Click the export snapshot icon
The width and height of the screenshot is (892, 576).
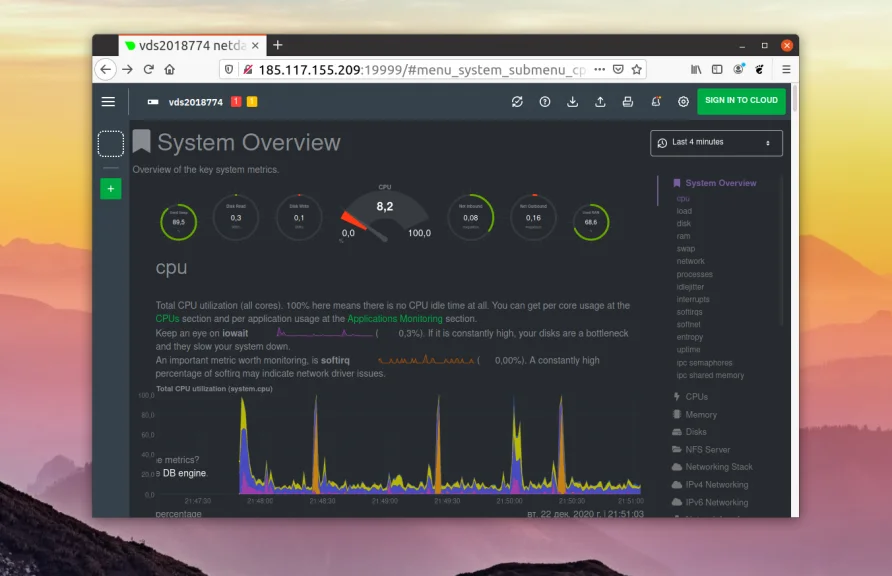601,101
